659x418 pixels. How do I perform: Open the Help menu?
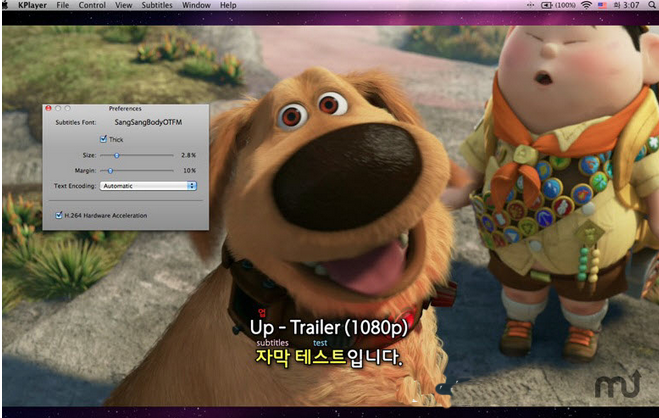(x=228, y=5)
